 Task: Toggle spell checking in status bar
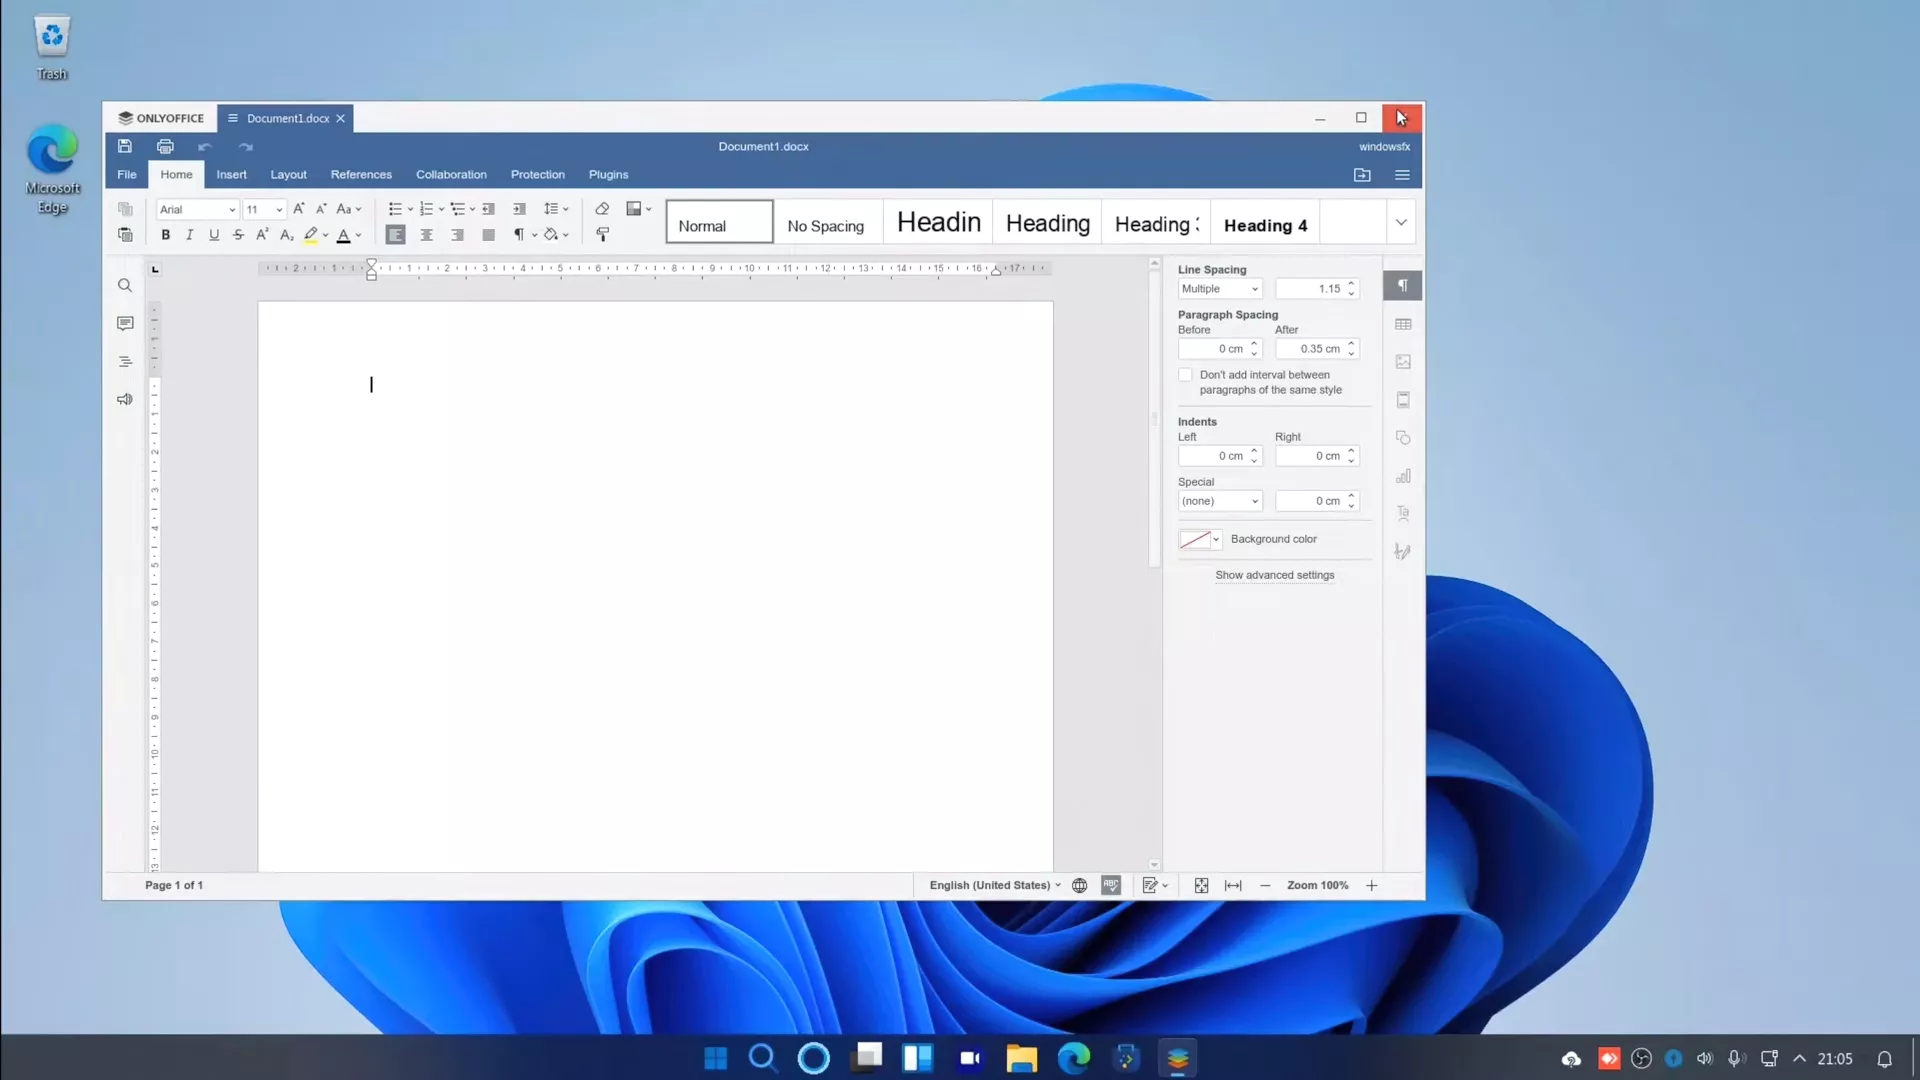pyautogui.click(x=1111, y=886)
